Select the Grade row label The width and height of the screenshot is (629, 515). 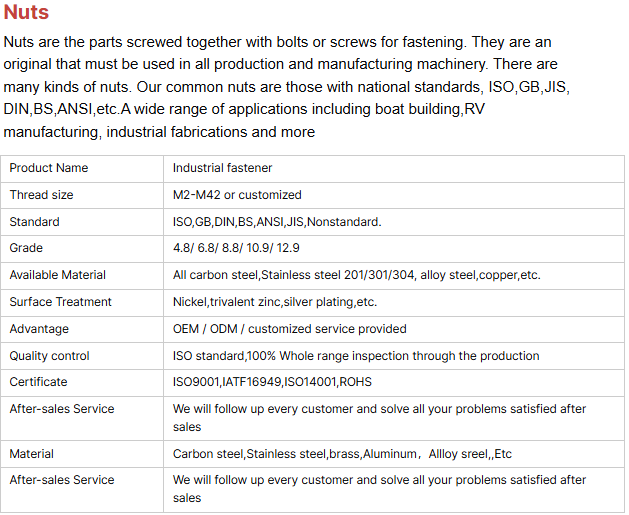(x=27, y=248)
